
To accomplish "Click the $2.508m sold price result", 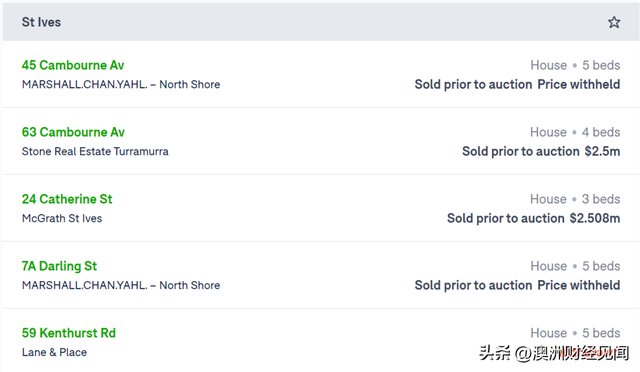I will pyautogui.click(x=595, y=218).
